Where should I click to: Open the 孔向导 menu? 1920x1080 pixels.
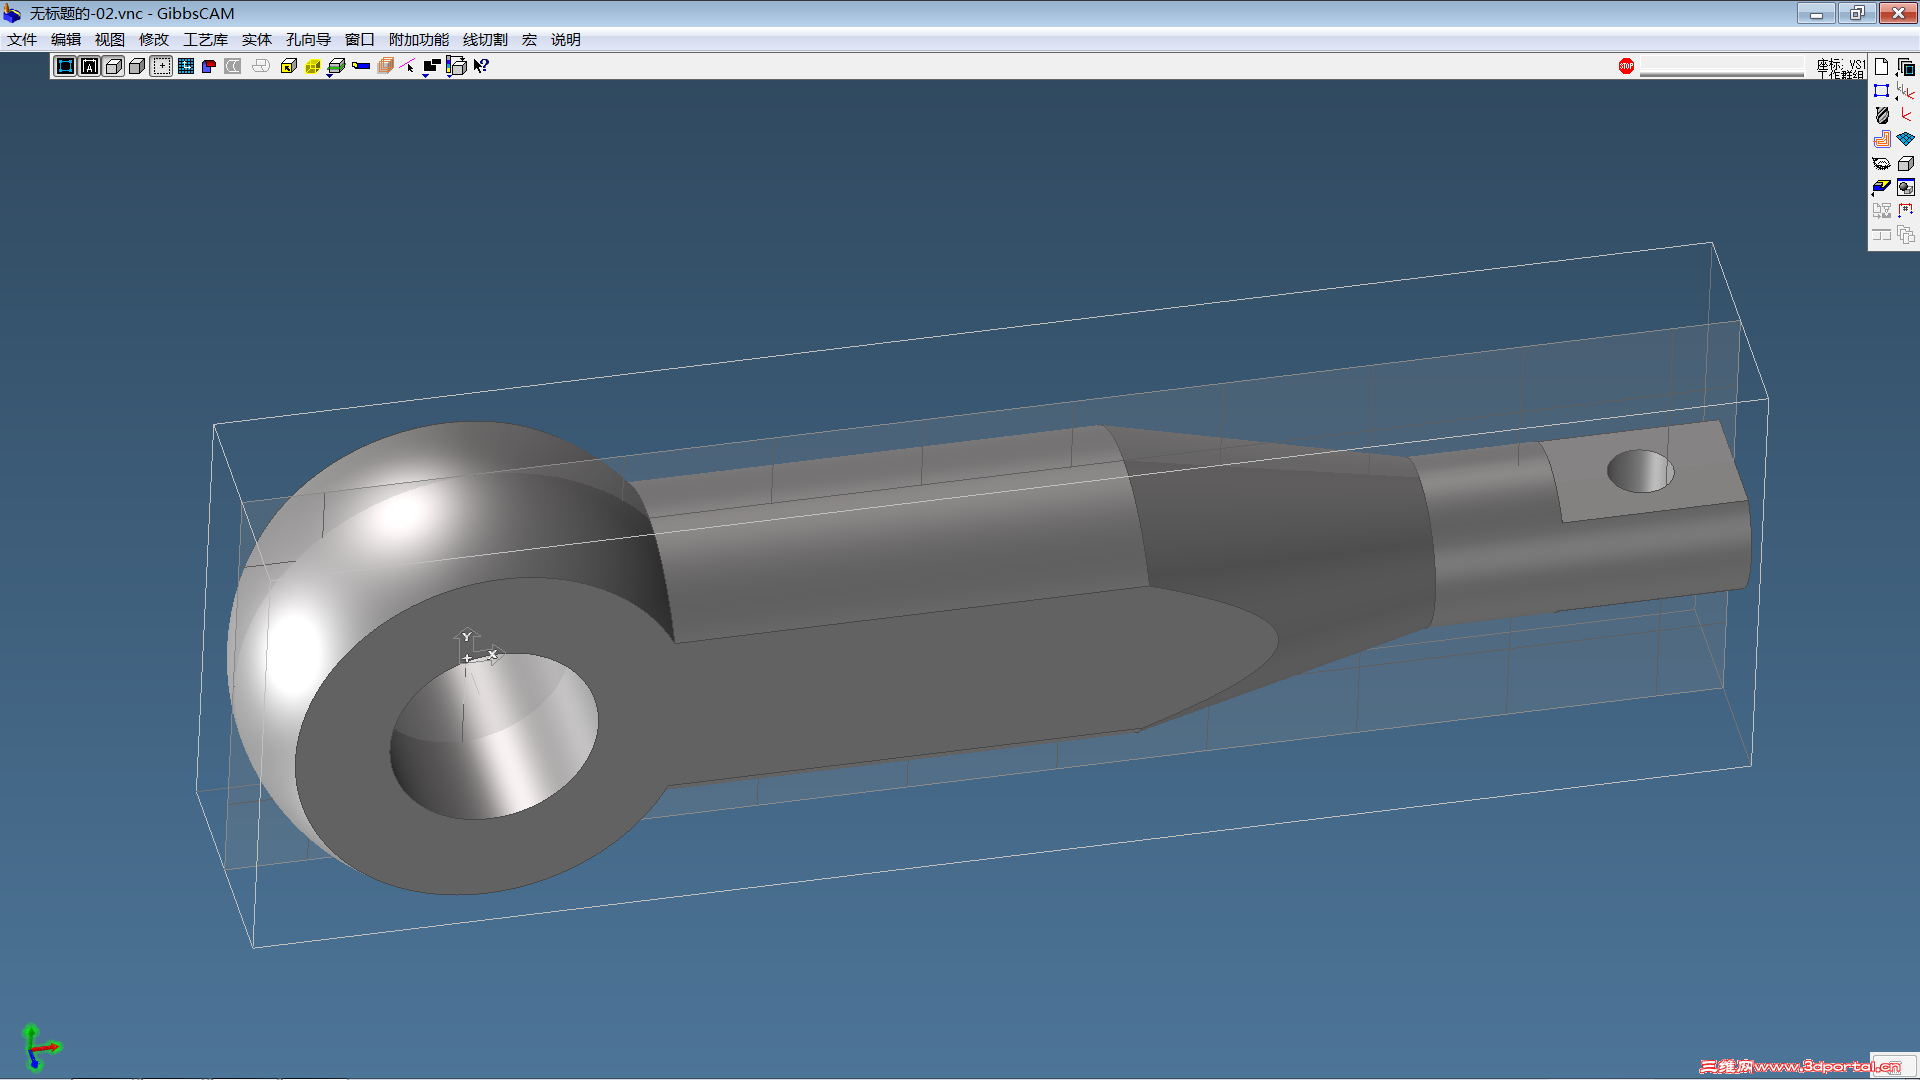pos(308,40)
